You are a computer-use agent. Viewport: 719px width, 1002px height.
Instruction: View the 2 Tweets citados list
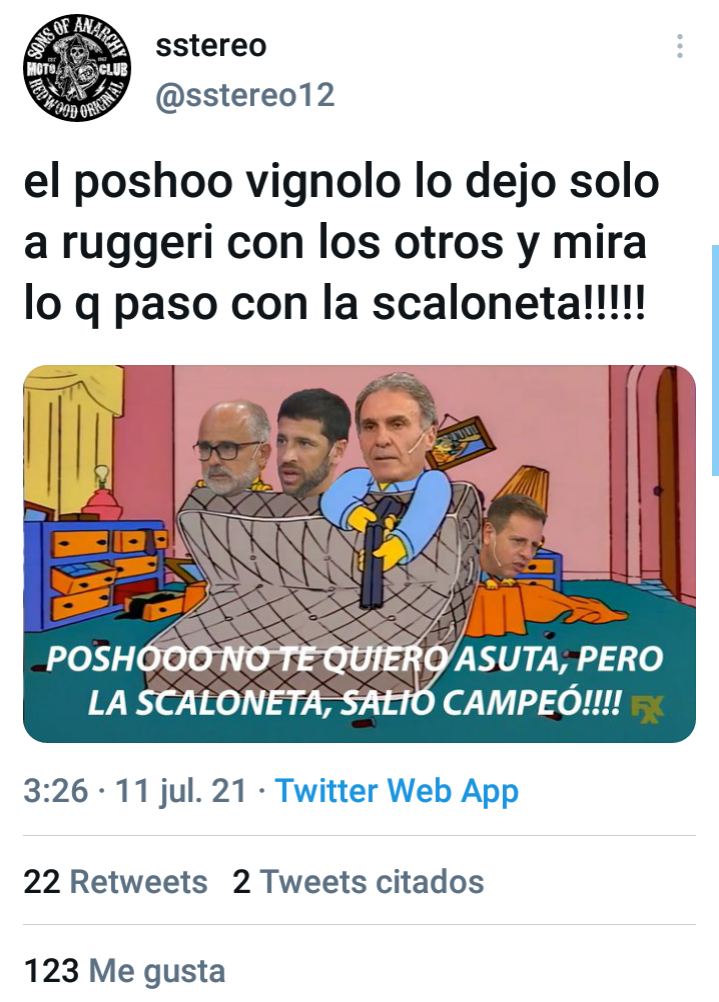click(x=359, y=881)
